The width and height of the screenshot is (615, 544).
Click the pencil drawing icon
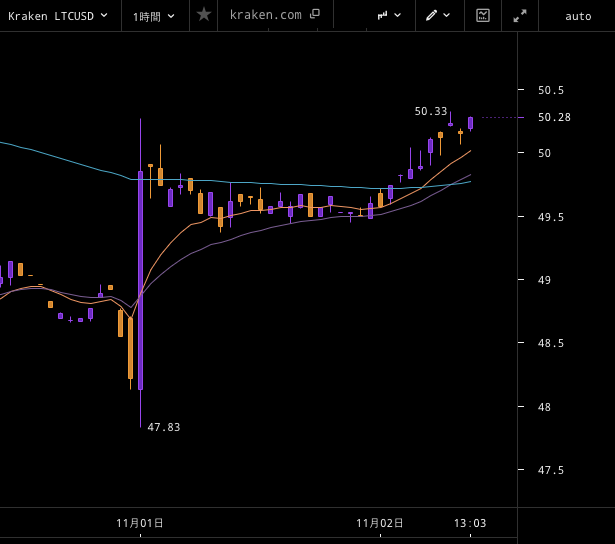click(x=431, y=15)
